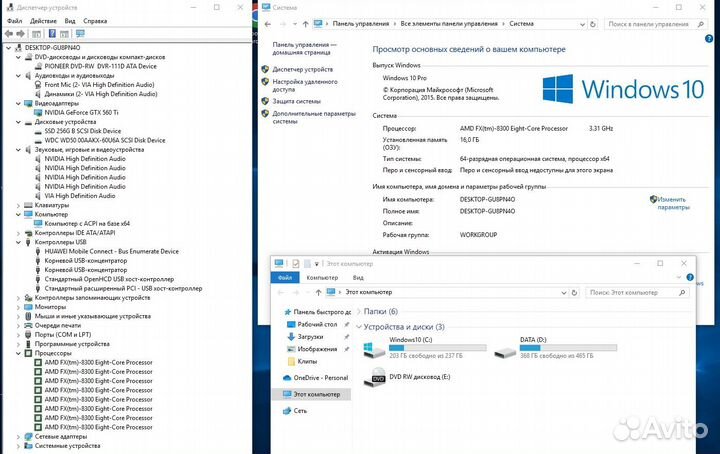720x454 pixels.
Task: Click the Настройка удаленного доступа link
Action: click(305, 85)
